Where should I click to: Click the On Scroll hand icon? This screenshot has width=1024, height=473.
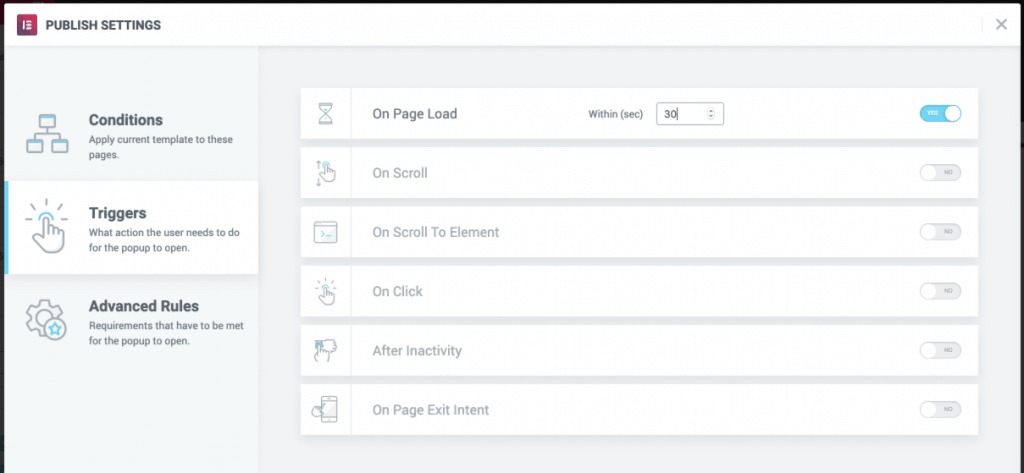325,172
